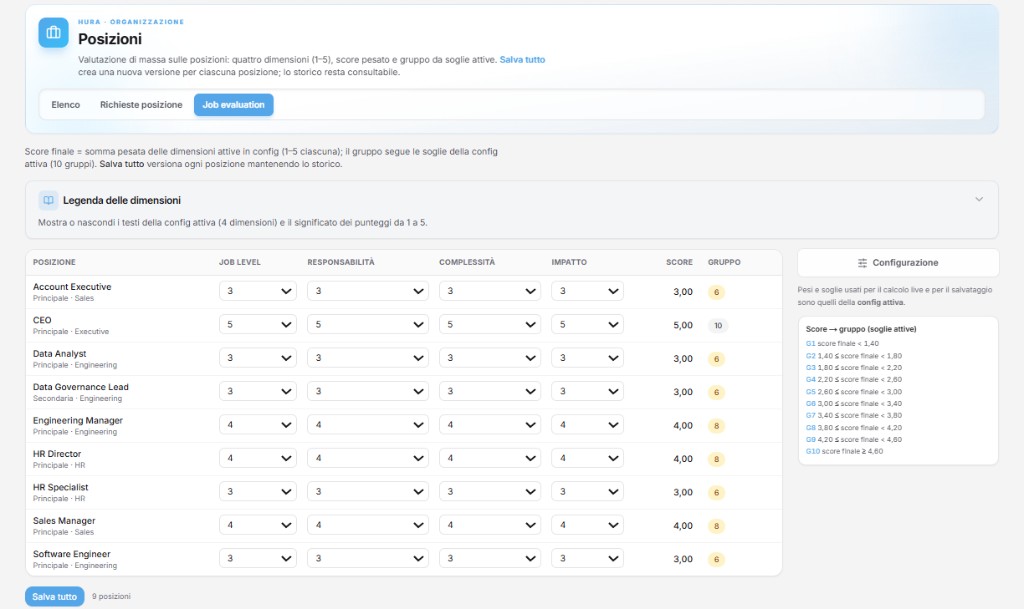This screenshot has height=609, width=1024.
Task: Click the Software Engineer position name
Action: coord(72,554)
